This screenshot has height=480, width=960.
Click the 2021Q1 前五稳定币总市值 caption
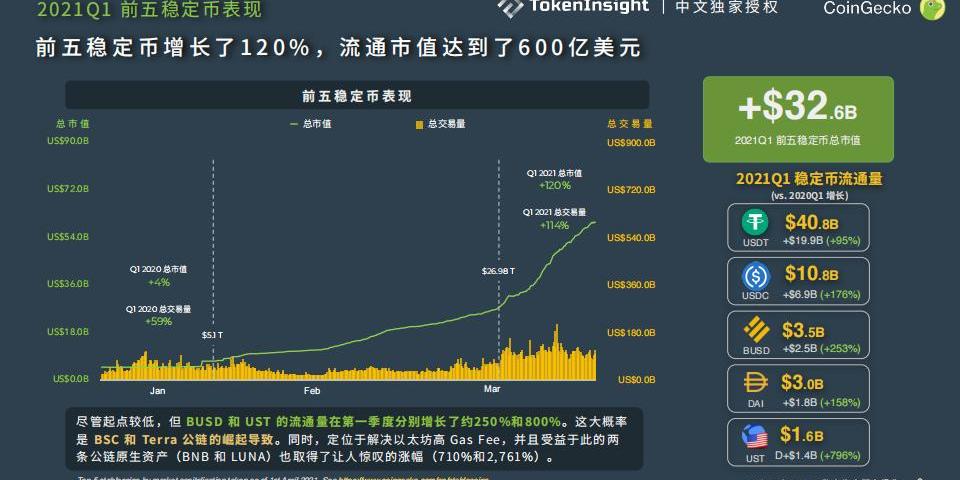798,140
